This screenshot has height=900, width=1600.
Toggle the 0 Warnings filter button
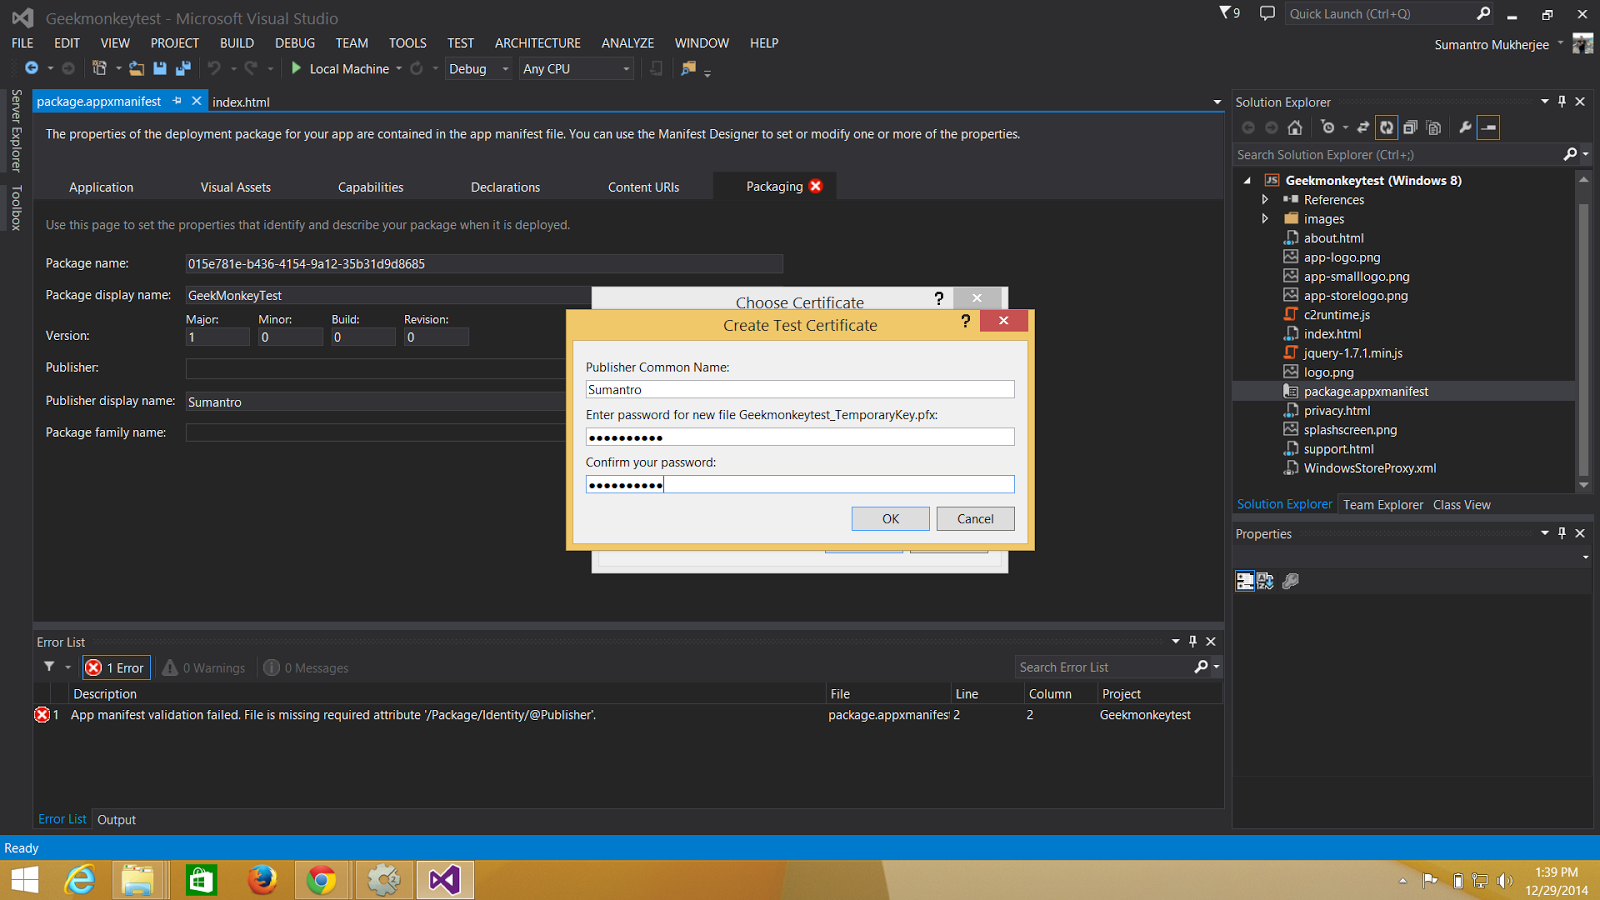point(205,667)
